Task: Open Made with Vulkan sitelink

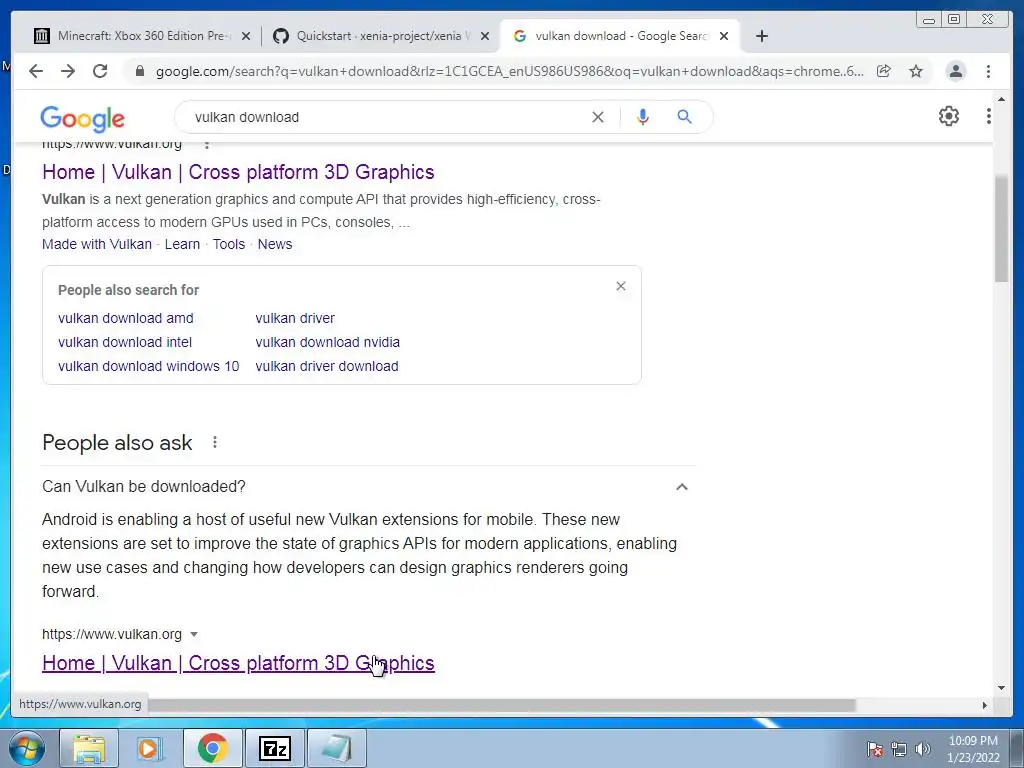Action: point(97,244)
